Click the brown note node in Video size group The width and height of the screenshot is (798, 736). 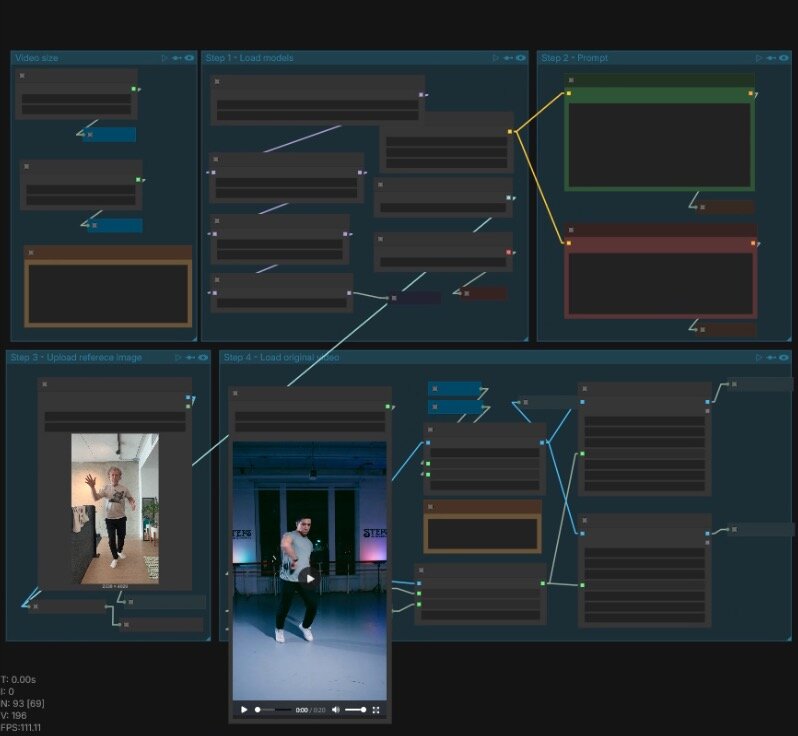tap(108, 286)
